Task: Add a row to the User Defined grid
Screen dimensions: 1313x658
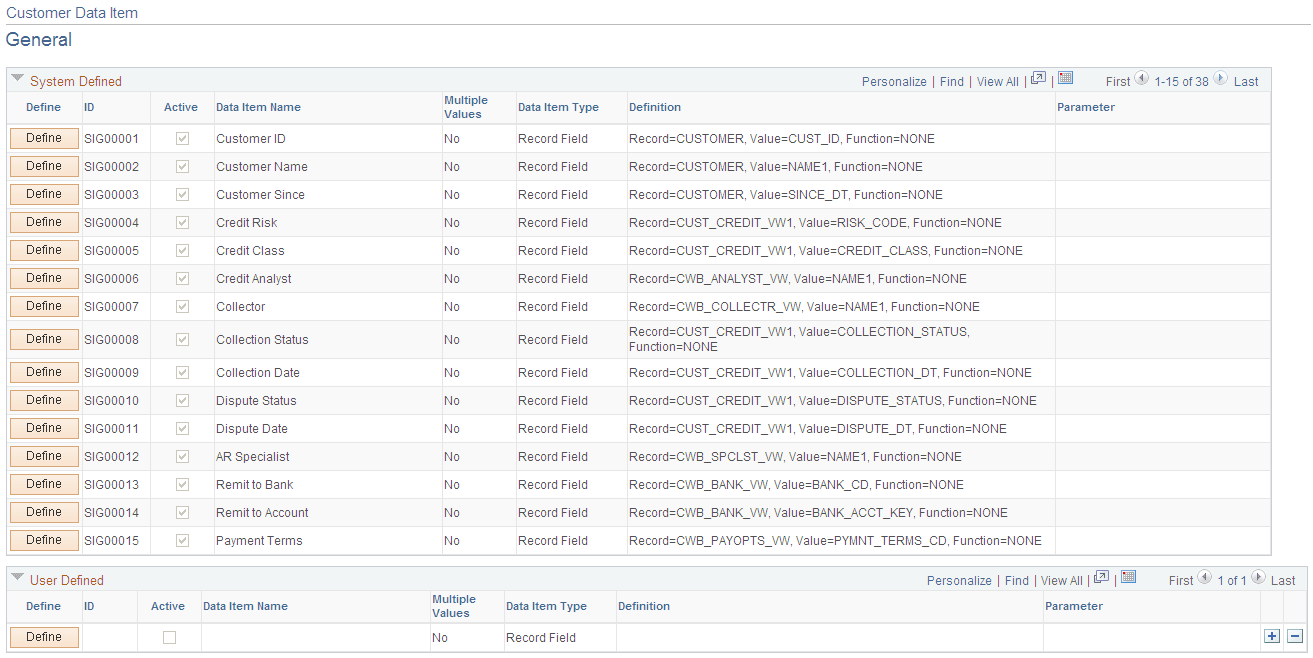Action: pyautogui.click(x=1272, y=636)
